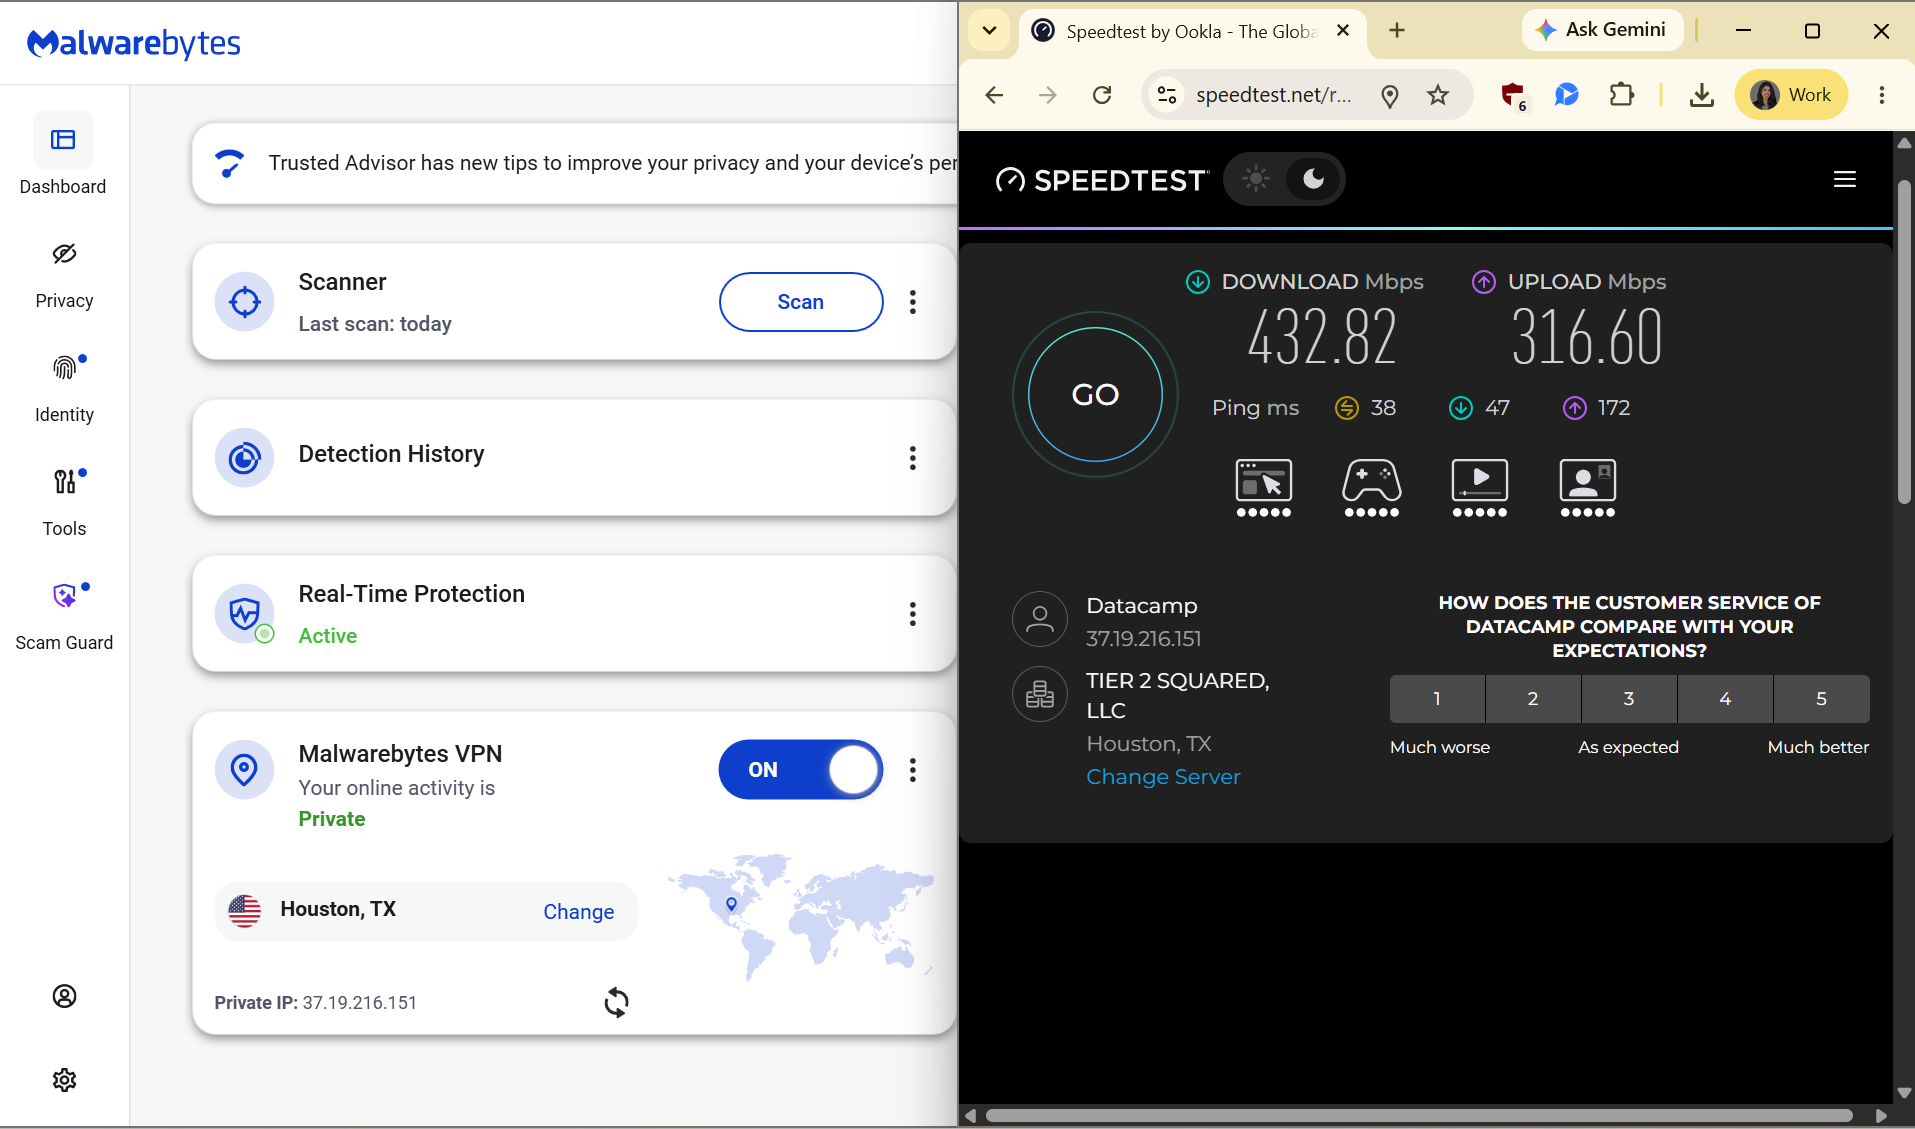Click the Change Server link

point(1163,777)
